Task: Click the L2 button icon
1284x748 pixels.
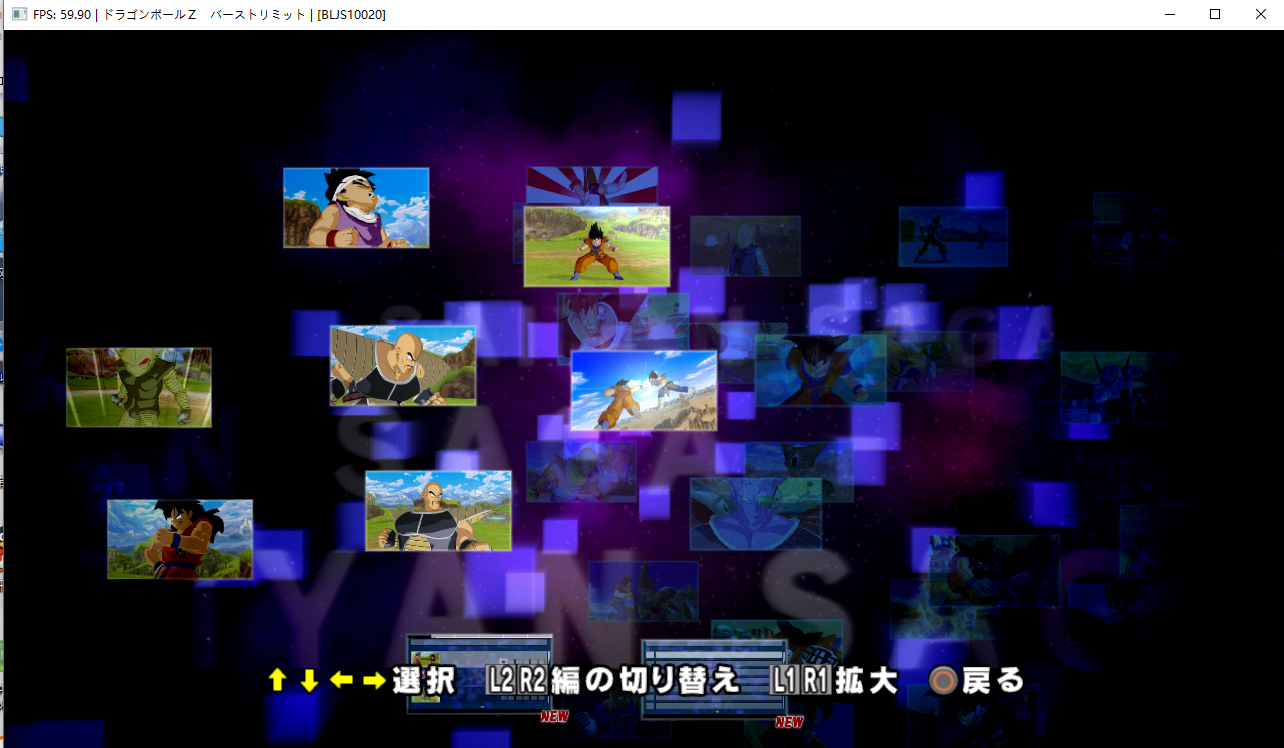Action: point(501,681)
